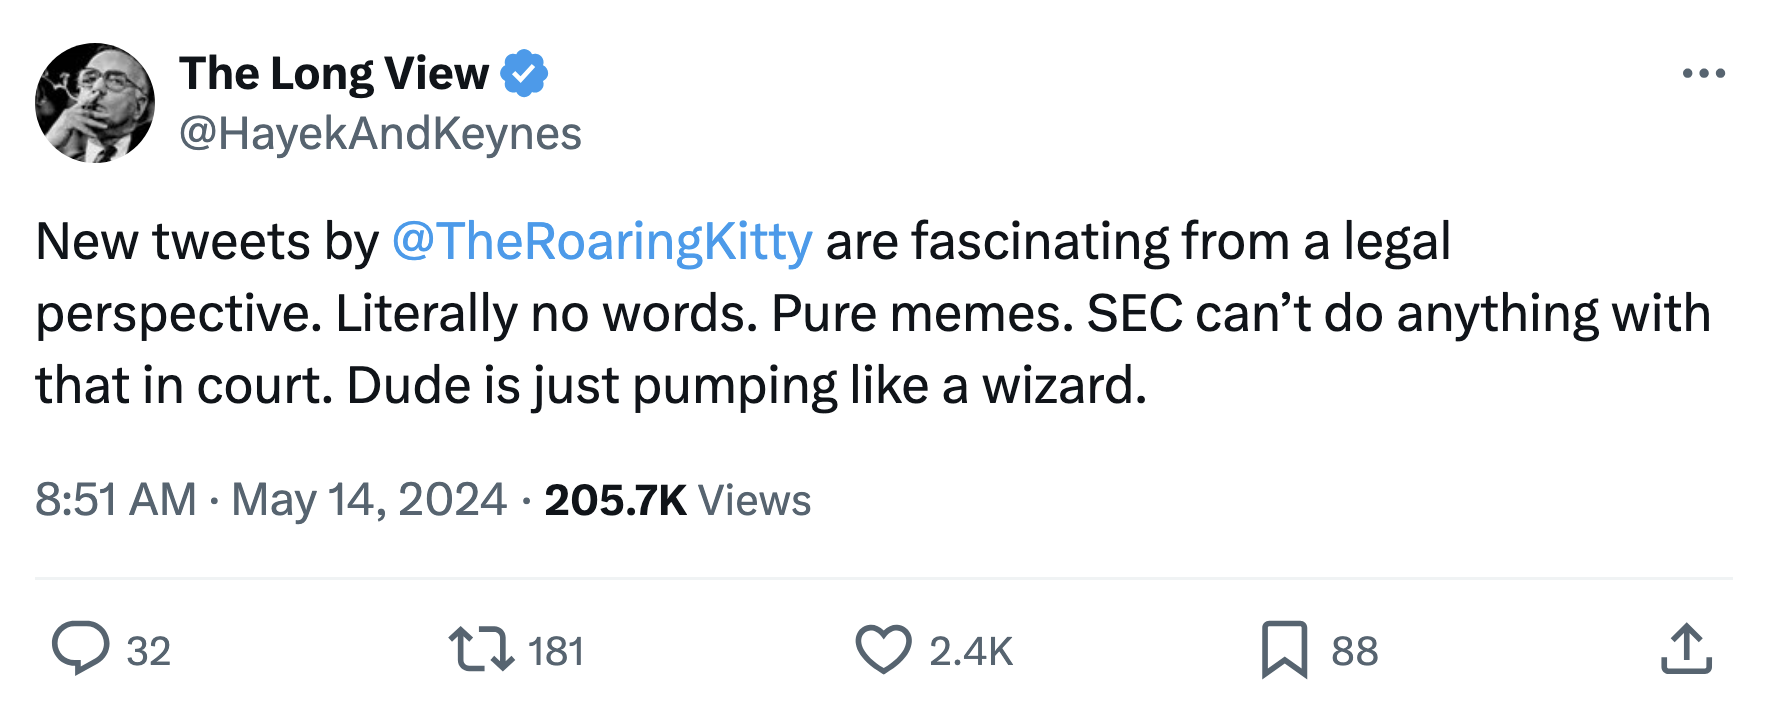The width and height of the screenshot is (1770, 714).
Task: Click the display name "The Long View"
Action: click(334, 74)
